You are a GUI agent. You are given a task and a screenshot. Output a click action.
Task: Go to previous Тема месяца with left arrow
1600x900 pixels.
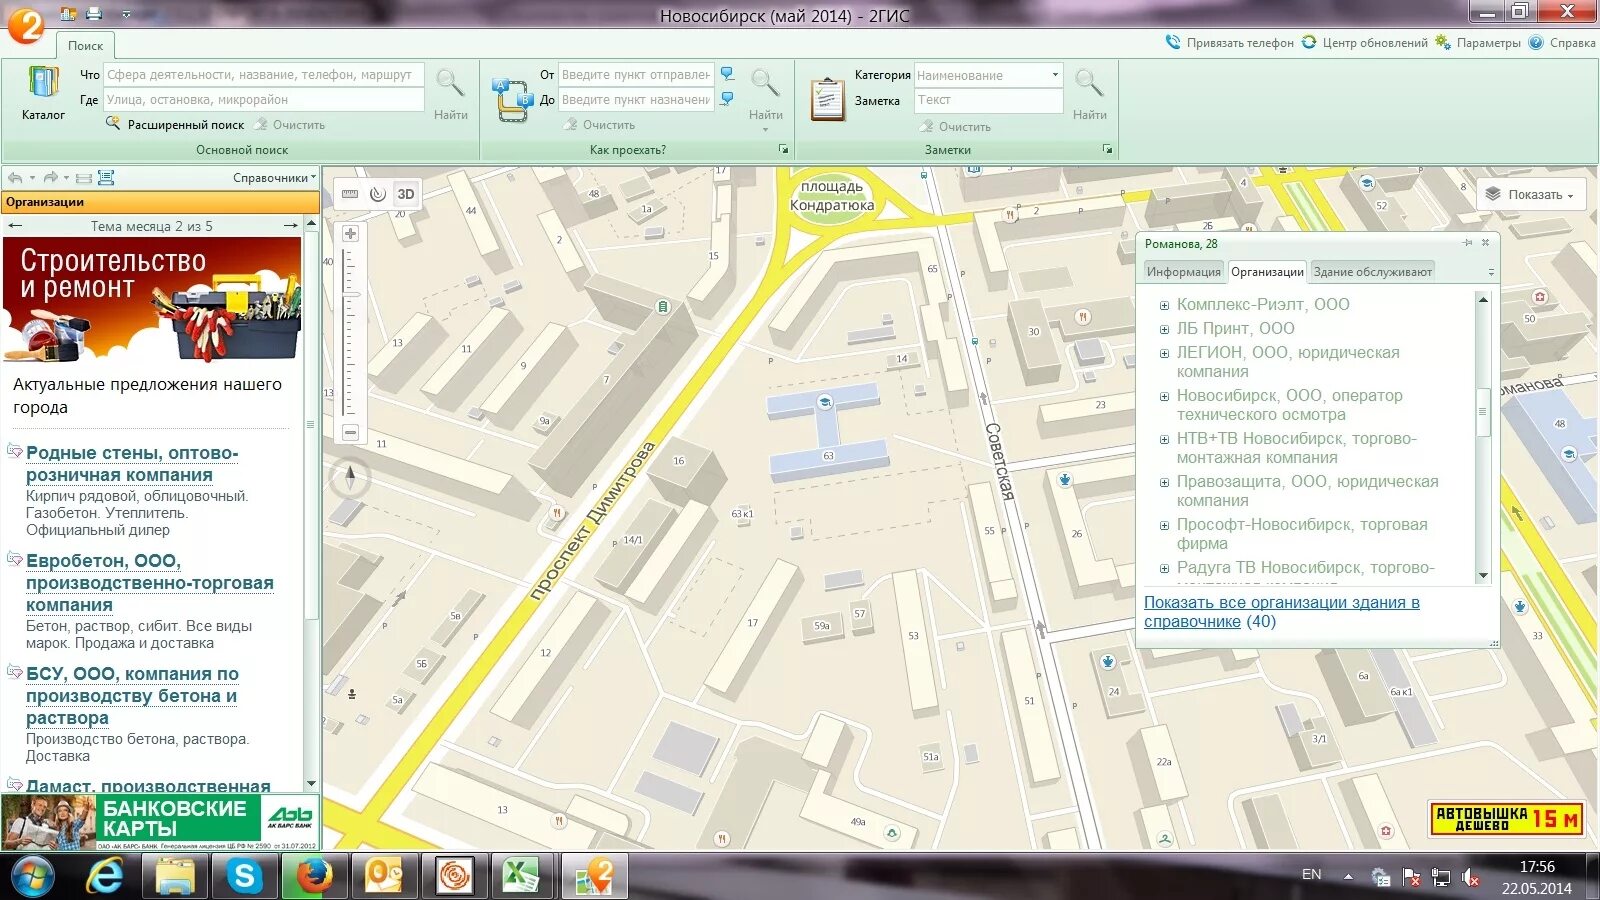(x=14, y=226)
